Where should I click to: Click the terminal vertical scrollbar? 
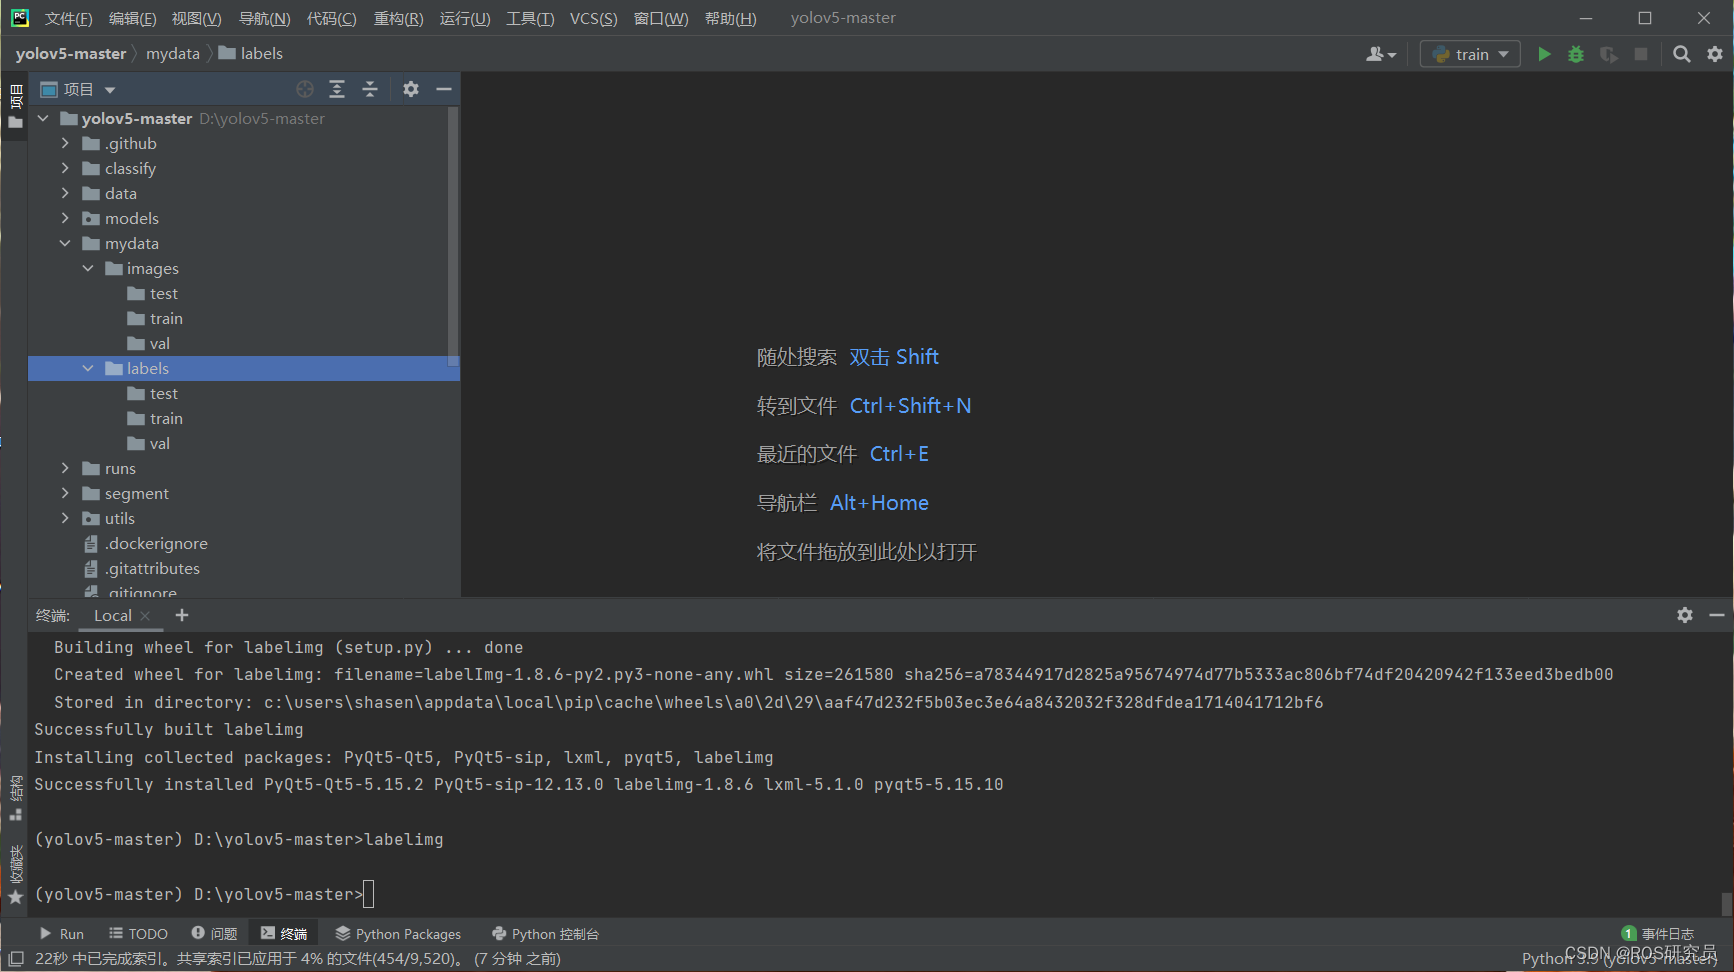point(1726,903)
